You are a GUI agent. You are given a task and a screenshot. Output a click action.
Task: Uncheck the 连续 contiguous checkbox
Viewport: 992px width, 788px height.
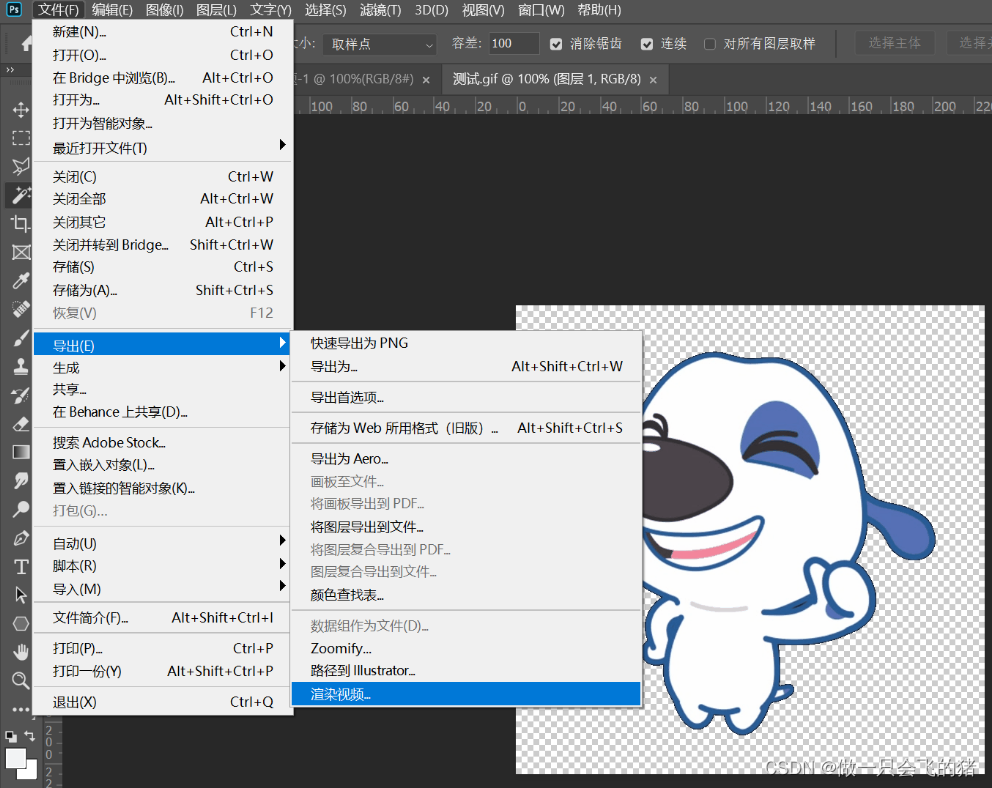tap(647, 44)
